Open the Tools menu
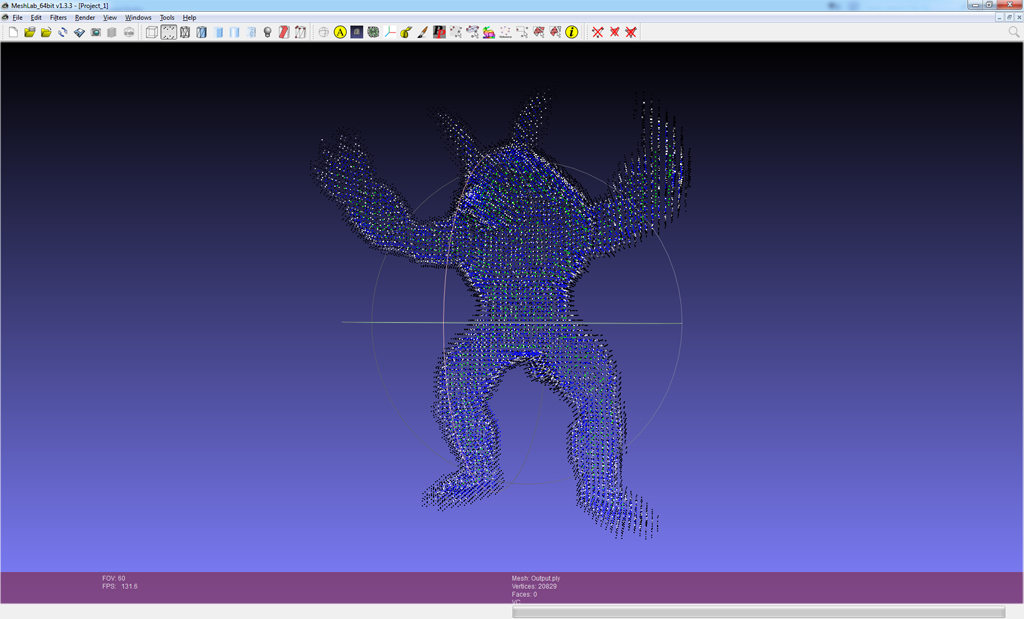 pyautogui.click(x=167, y=18)
